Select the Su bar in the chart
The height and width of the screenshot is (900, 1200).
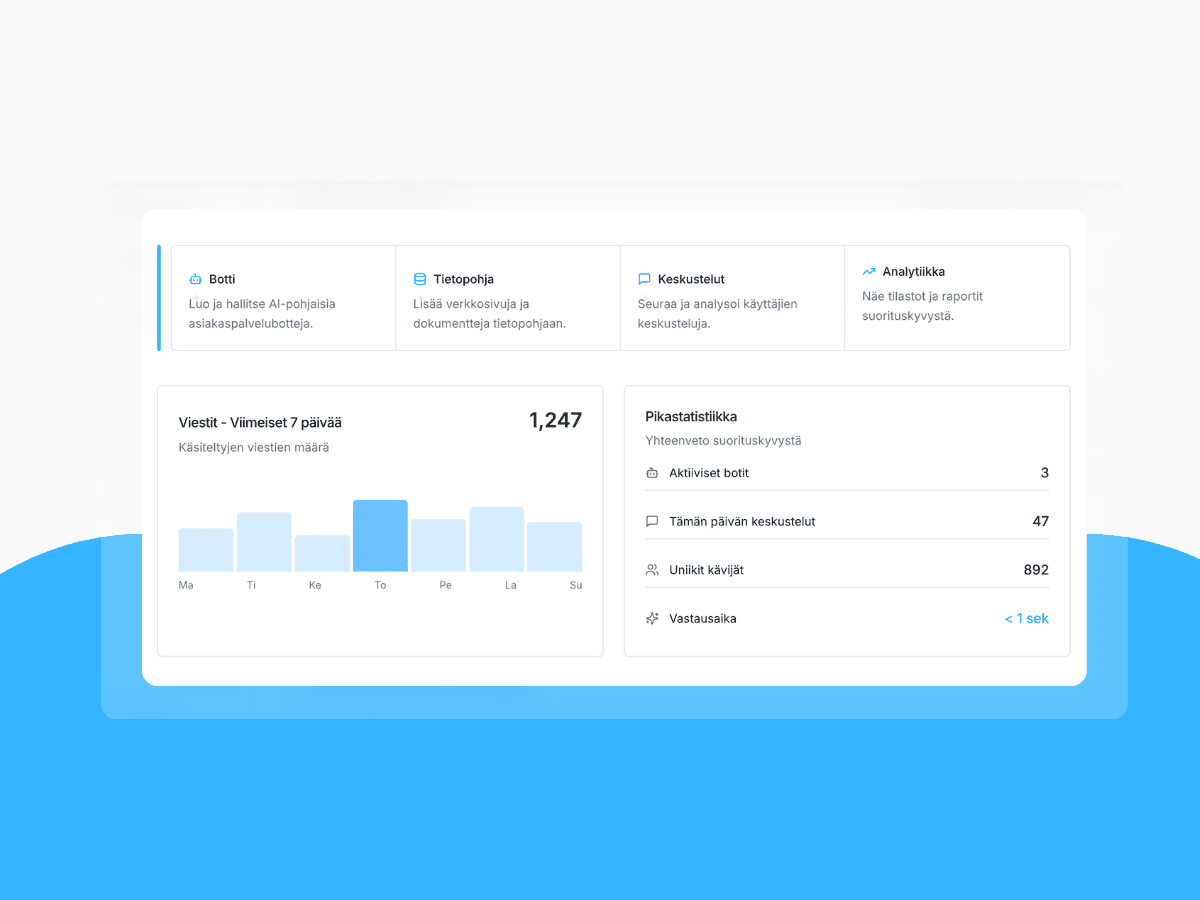point(555,547)
